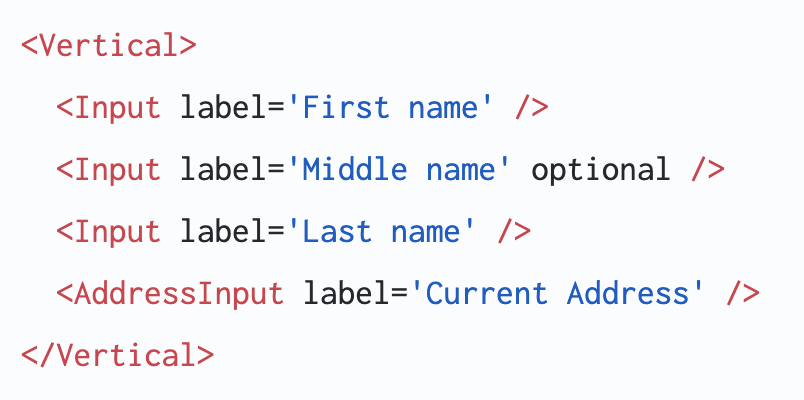Click the optional attribute keyword
Viewport: 804px width, 400px height.
(600, 170)
